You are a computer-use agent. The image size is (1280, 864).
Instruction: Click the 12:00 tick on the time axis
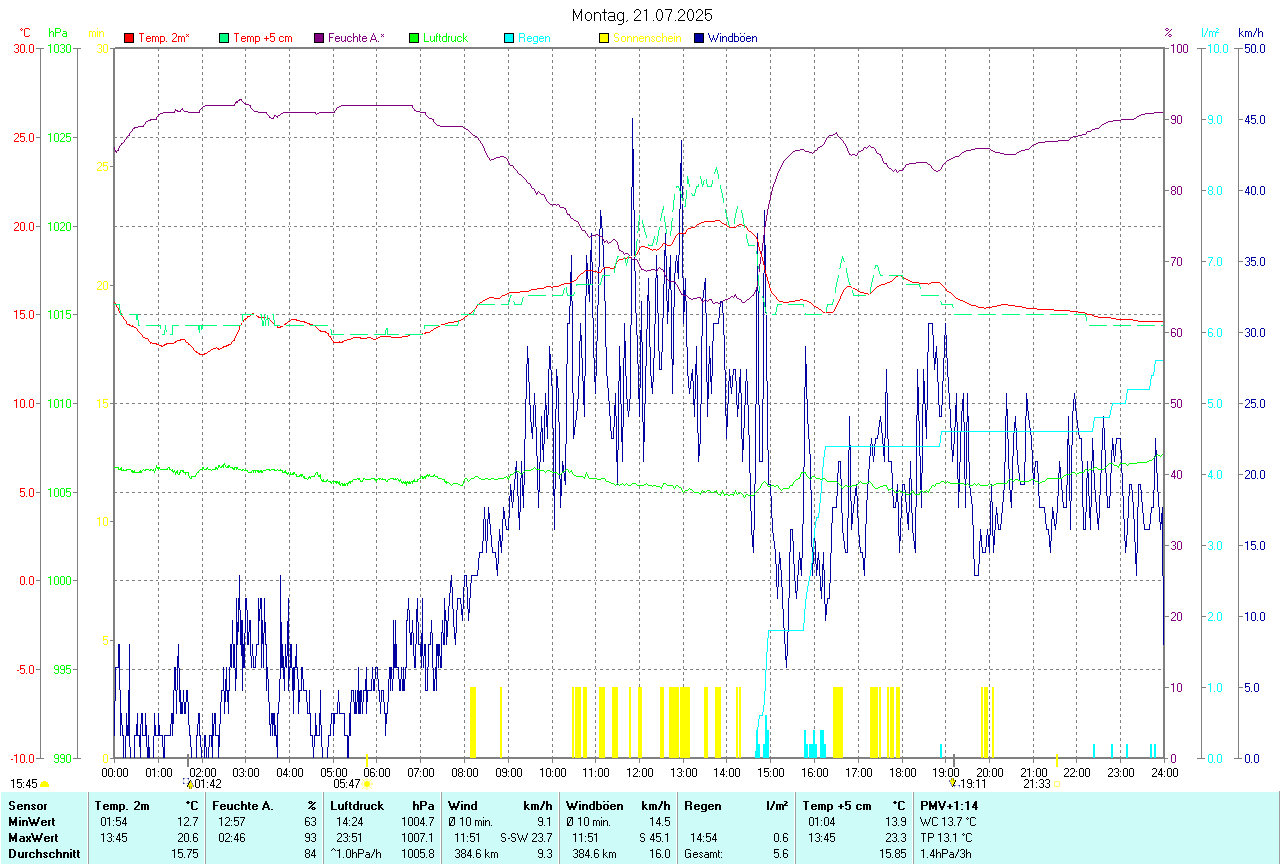[x=639, y=772]
